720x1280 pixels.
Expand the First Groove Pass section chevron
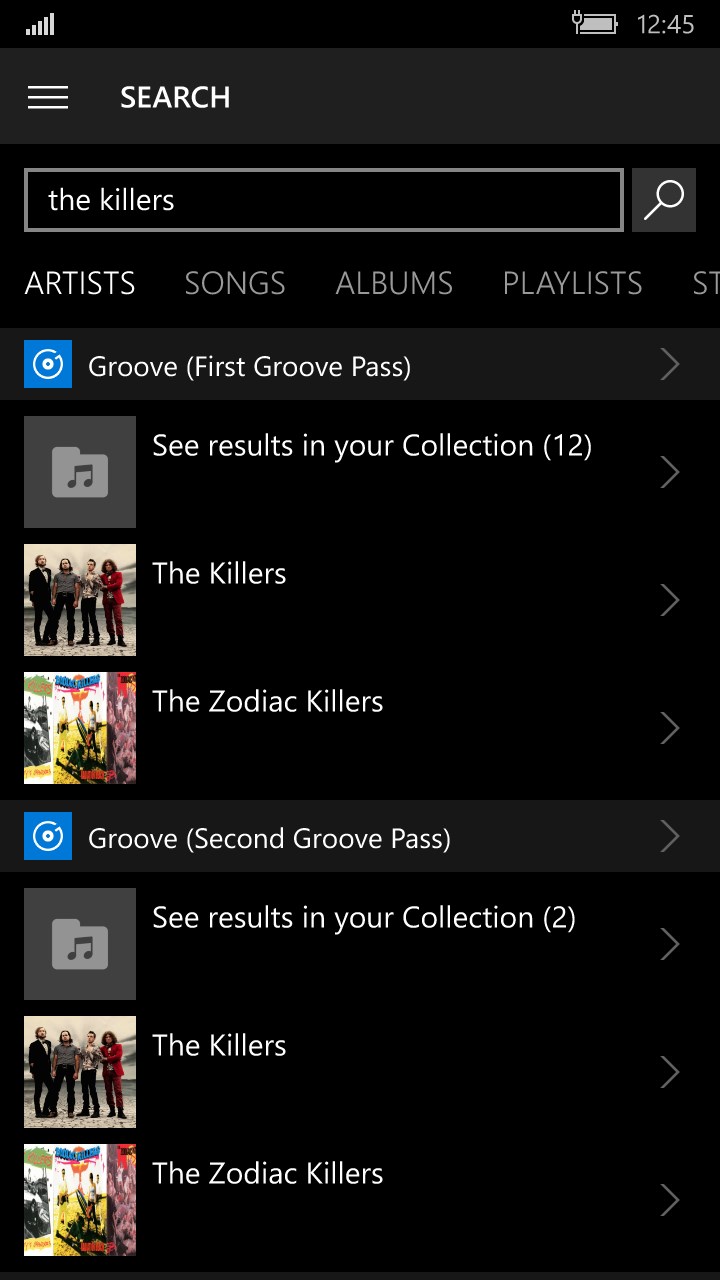tap(670, 365)
